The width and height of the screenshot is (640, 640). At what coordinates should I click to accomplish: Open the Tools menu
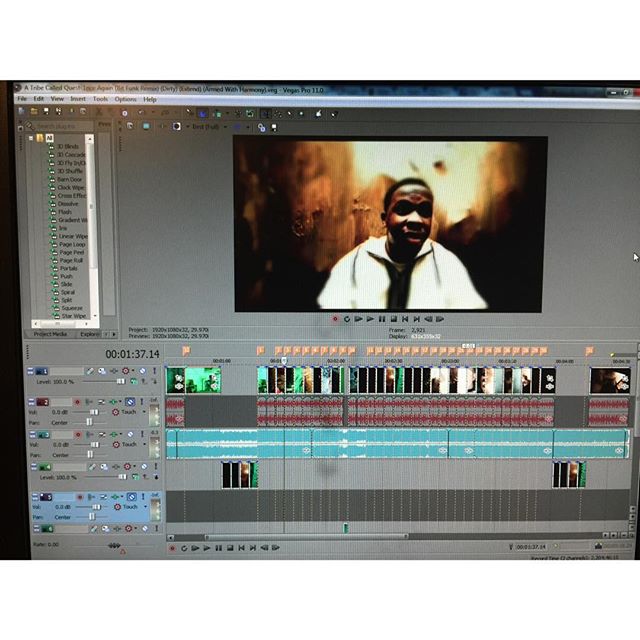tap(100, 99)
